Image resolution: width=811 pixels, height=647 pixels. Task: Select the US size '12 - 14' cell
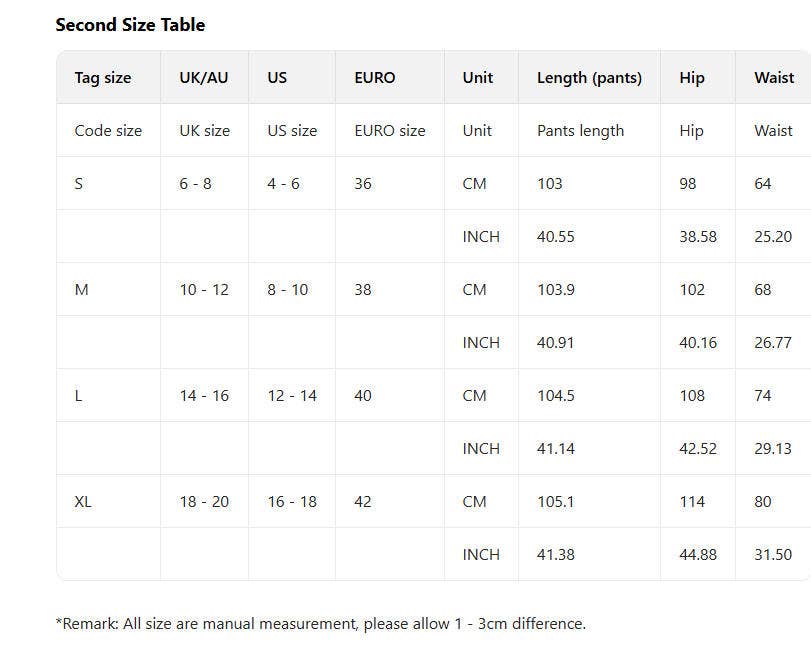pos(292,396)
